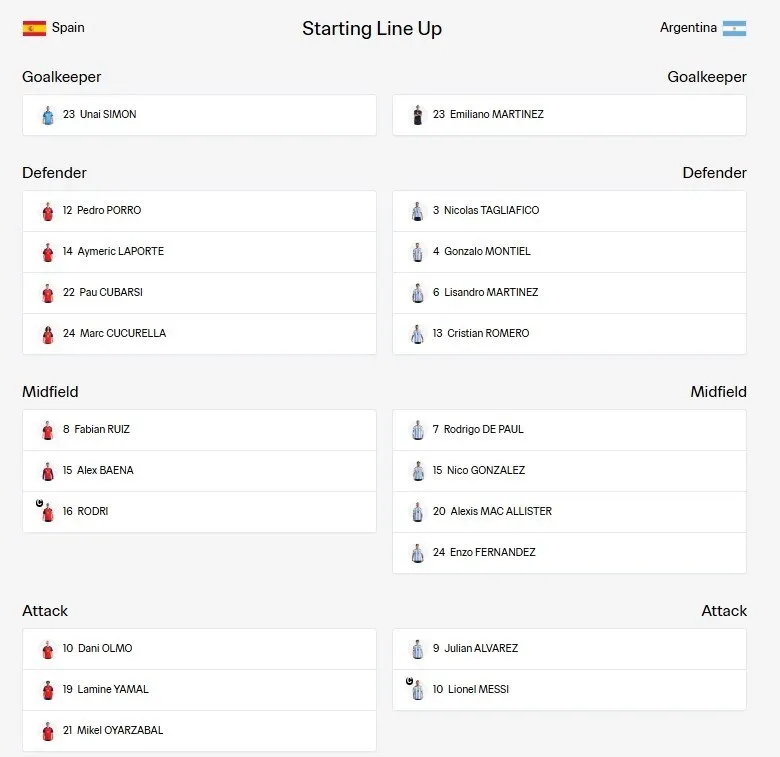Select Cristian ROMERO from Argentina's defenders

570,334
